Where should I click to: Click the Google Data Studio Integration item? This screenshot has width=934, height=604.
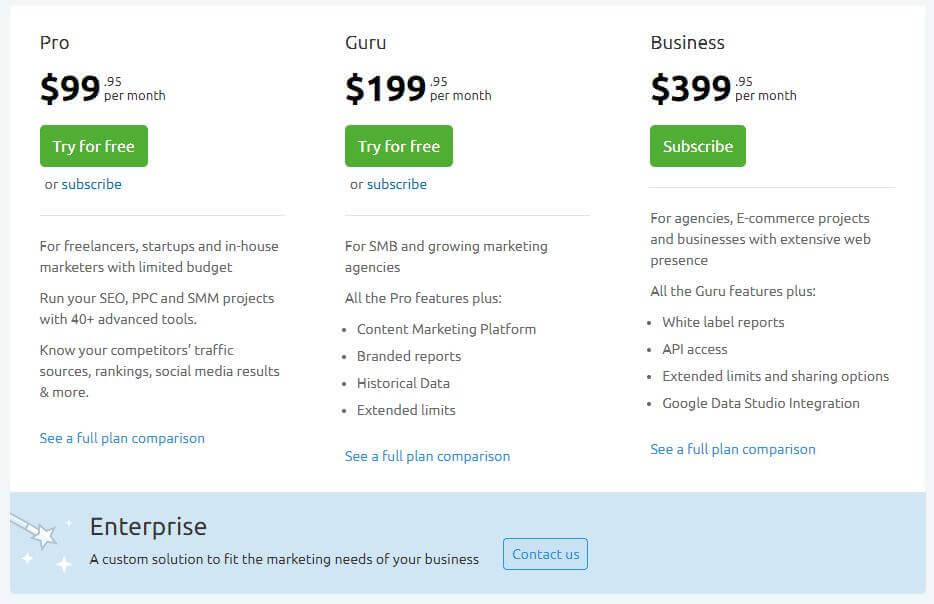click(x=761, y=403)
